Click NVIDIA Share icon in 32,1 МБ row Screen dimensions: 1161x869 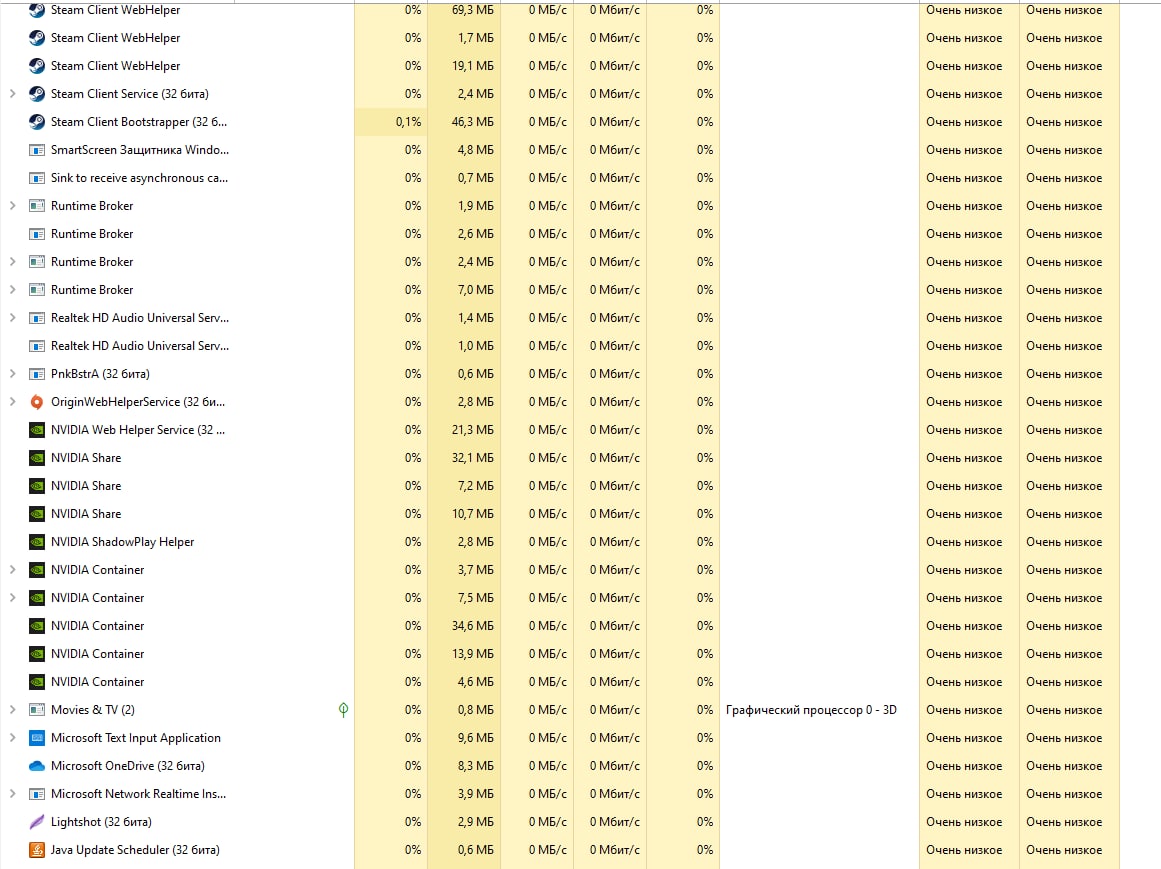pos(36,458)
